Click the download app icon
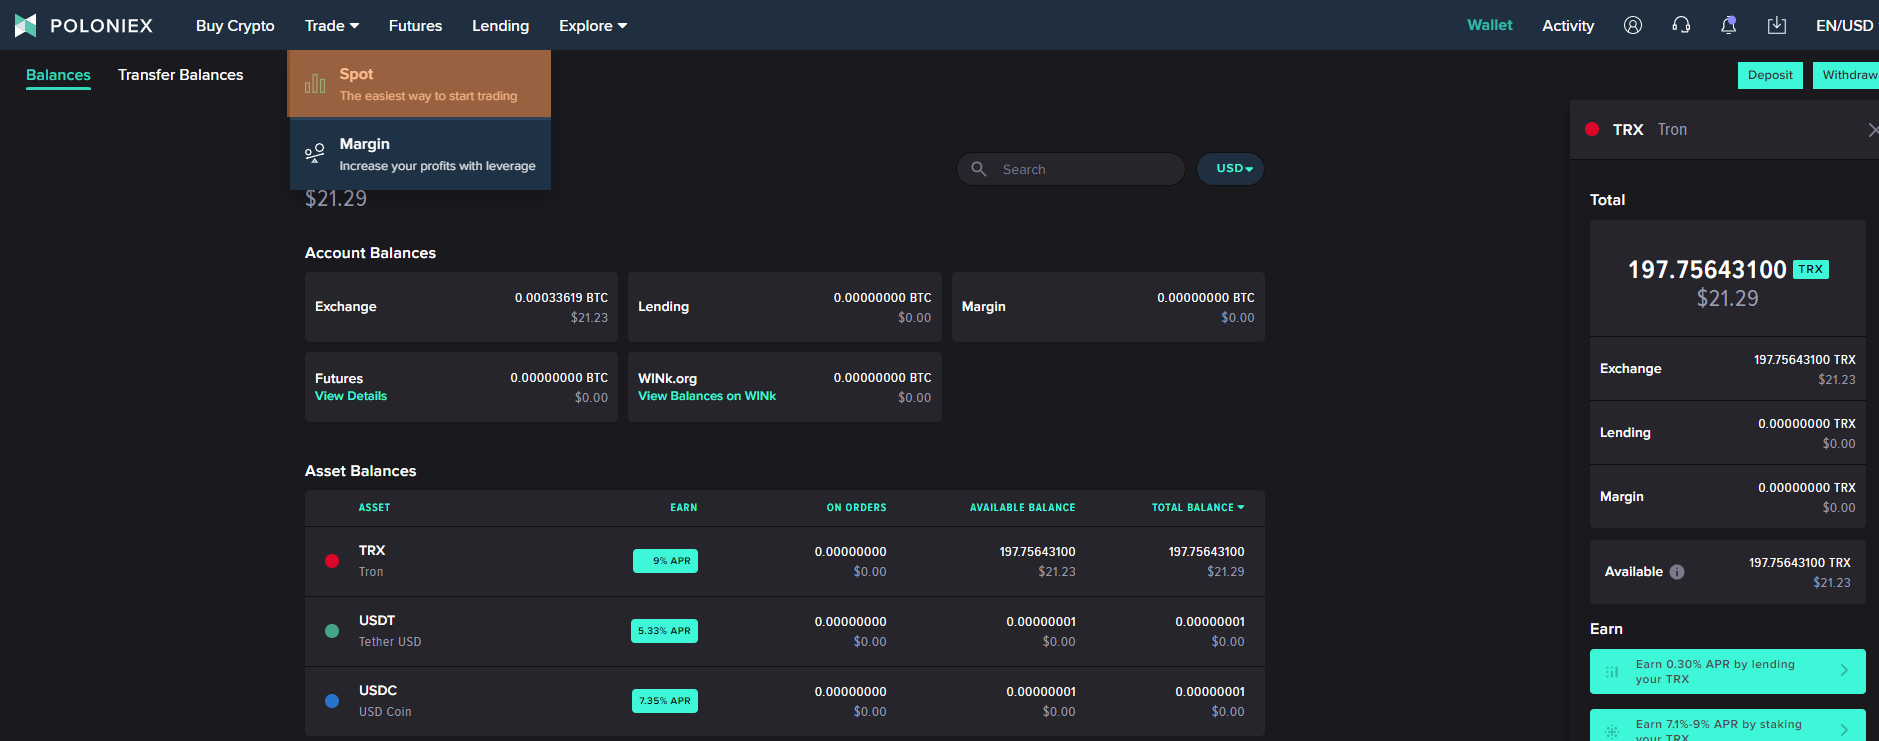Screen dimensions: 1879x741 (x=1776, y=25)
